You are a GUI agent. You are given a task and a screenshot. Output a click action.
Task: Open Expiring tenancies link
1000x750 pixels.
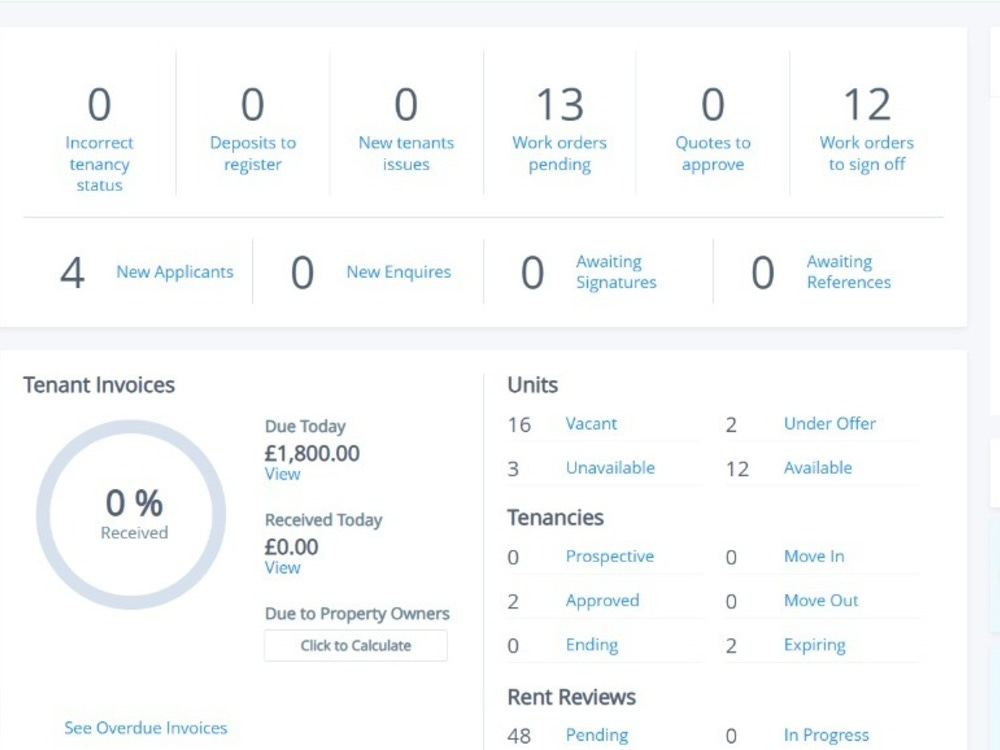coord(814,645)
